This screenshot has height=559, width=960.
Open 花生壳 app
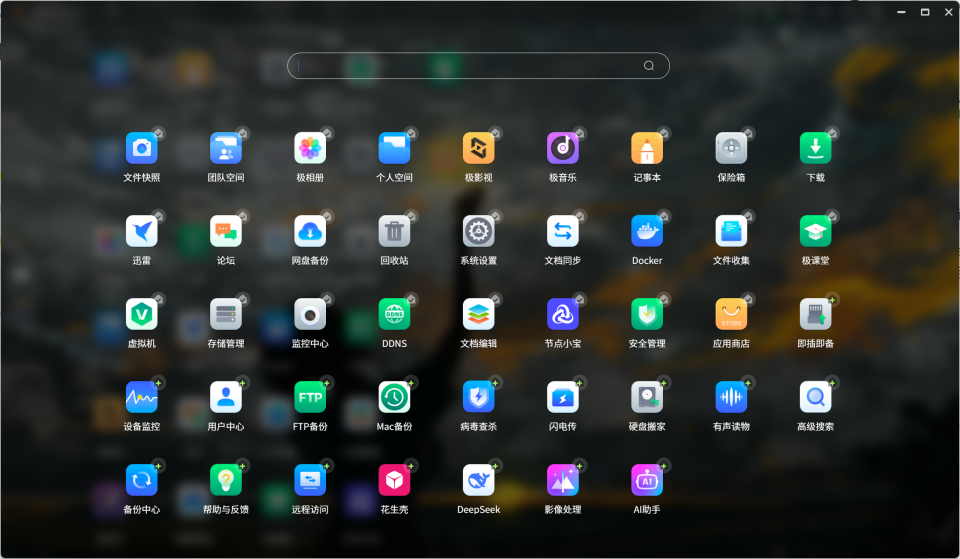(x=394, y=481)
